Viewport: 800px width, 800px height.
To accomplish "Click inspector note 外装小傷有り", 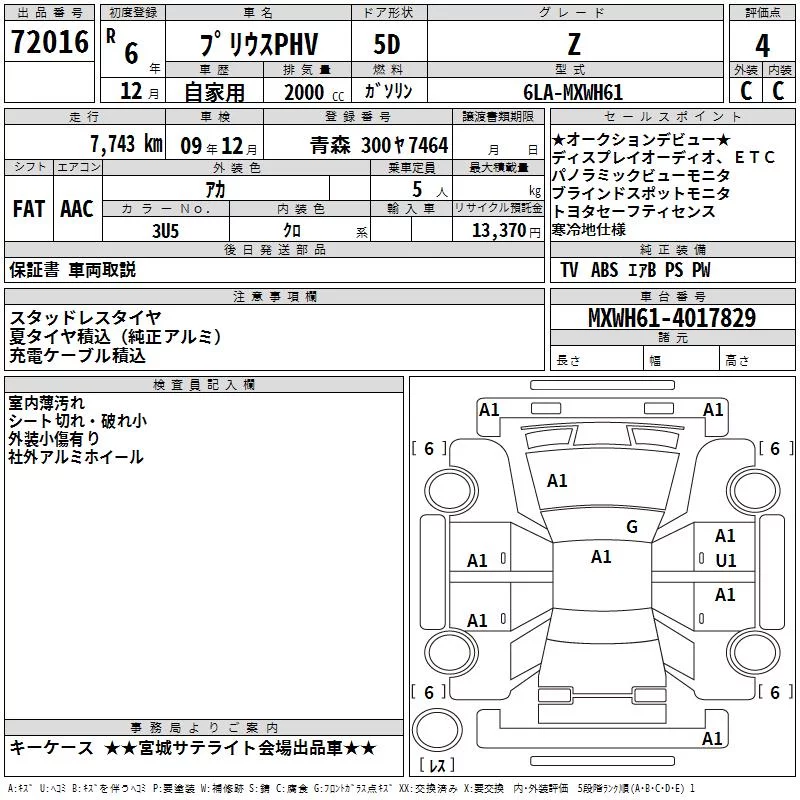I will pyautogui.click(x=54, y=439).
